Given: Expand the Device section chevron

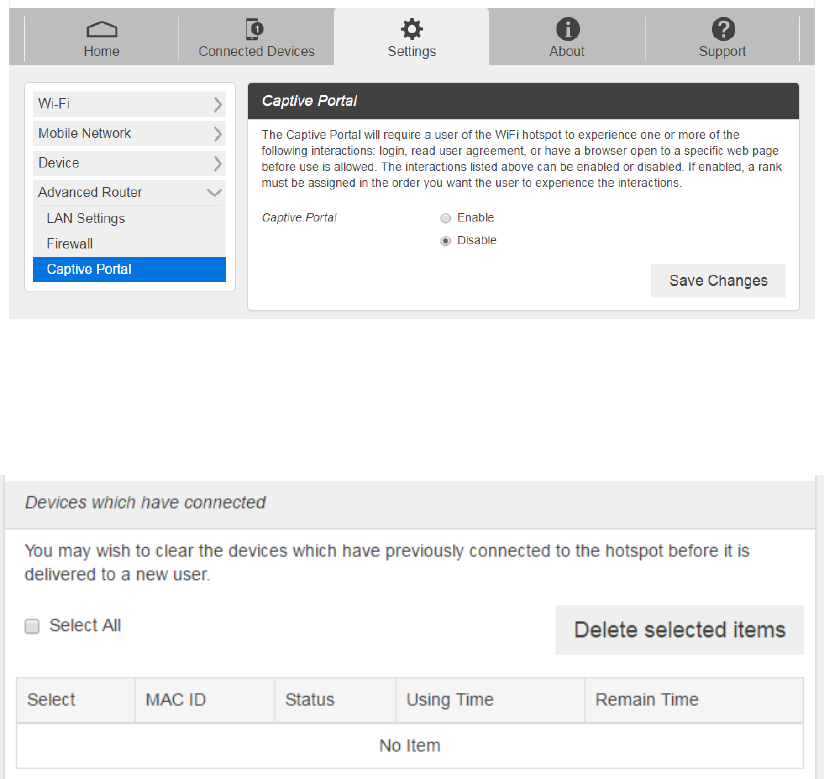Looking at the screenshot, I should point(217,163).
